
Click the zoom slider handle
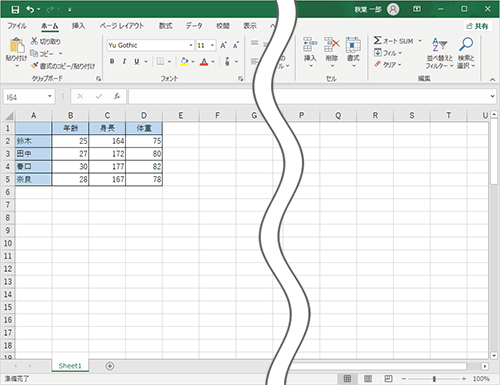pyautogui.click(x=434, y=379)
